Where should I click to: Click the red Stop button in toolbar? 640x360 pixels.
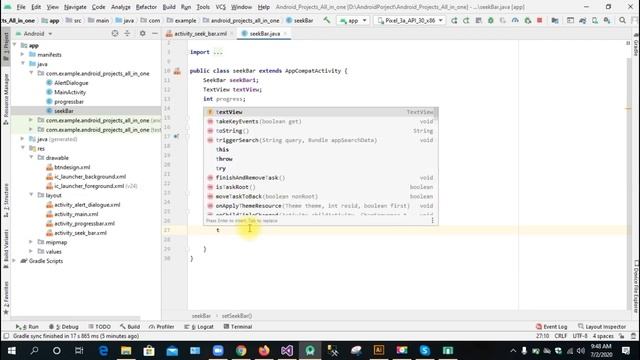point(540,20)
